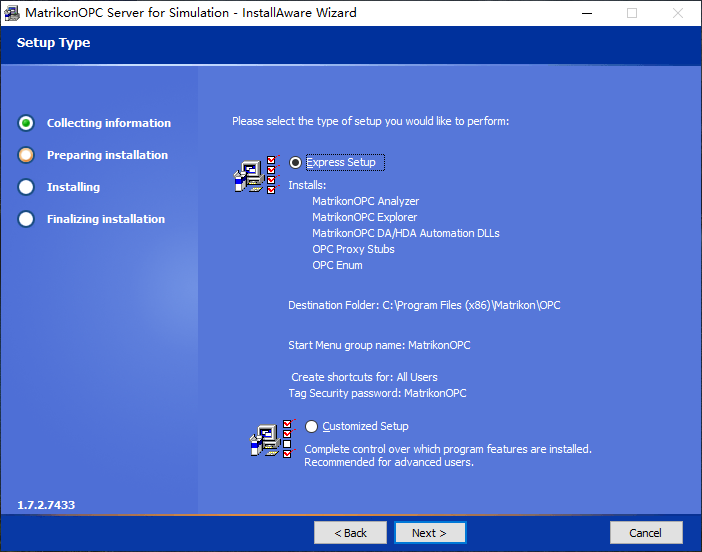This screenshot has width=702, height=552.
Task: Cancel the installation wizard
Action: click(646, 533)
